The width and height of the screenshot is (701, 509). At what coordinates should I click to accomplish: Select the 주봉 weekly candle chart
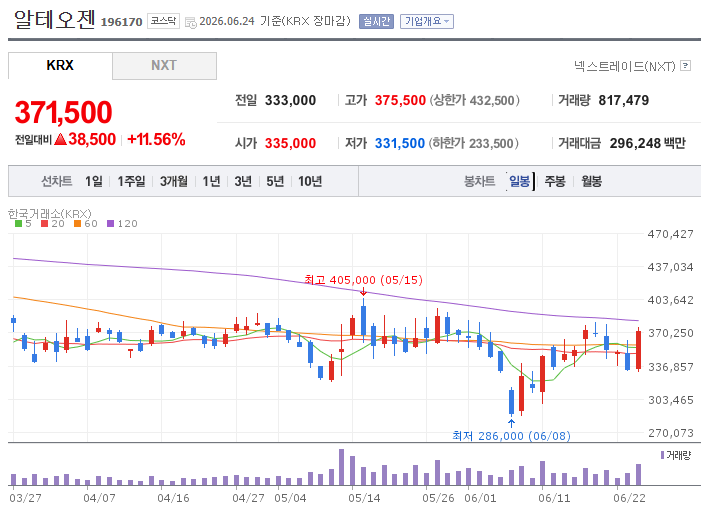coord(555,181)
